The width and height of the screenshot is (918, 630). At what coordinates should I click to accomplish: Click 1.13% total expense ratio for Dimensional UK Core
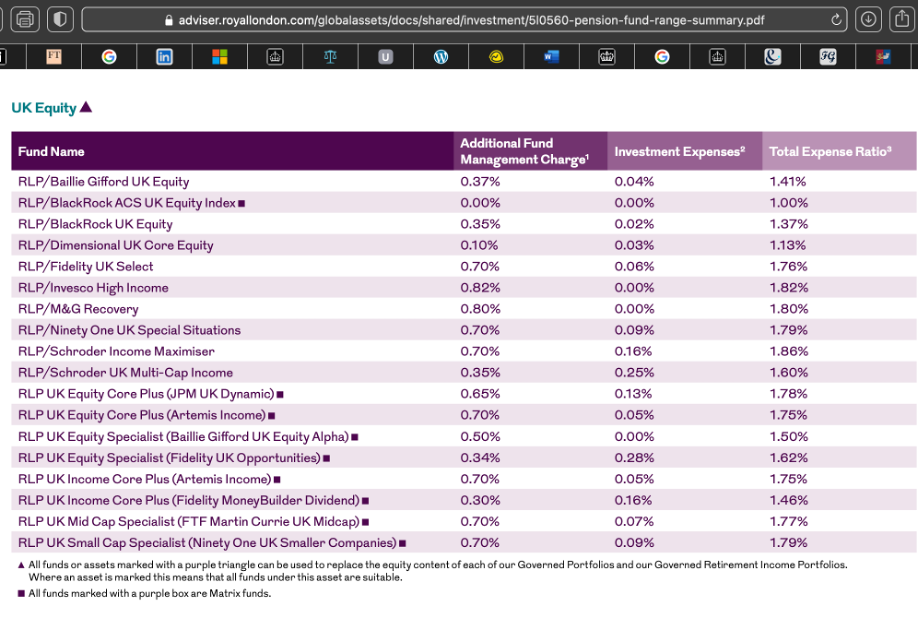point(788,245)
